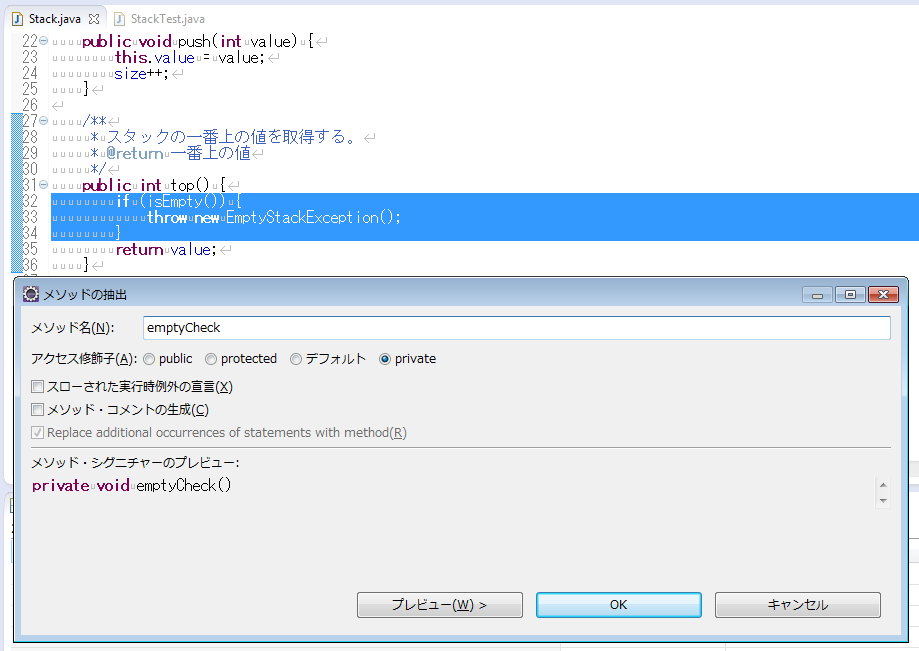Viewport: 919px width, 651px height.
Task: Click the Java file icon on Stack.java tab
Action: point(18,19)
